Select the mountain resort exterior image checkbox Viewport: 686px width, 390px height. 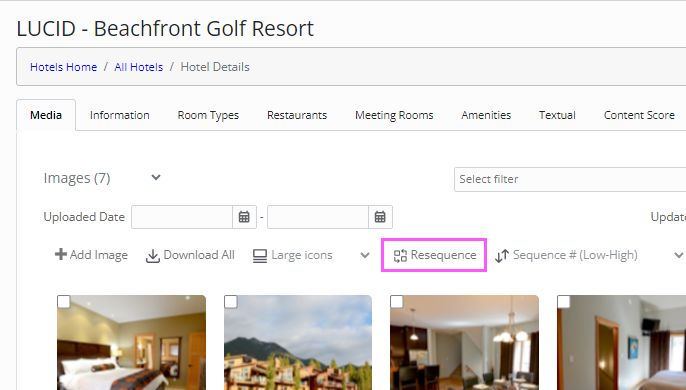tap(231, 302)
